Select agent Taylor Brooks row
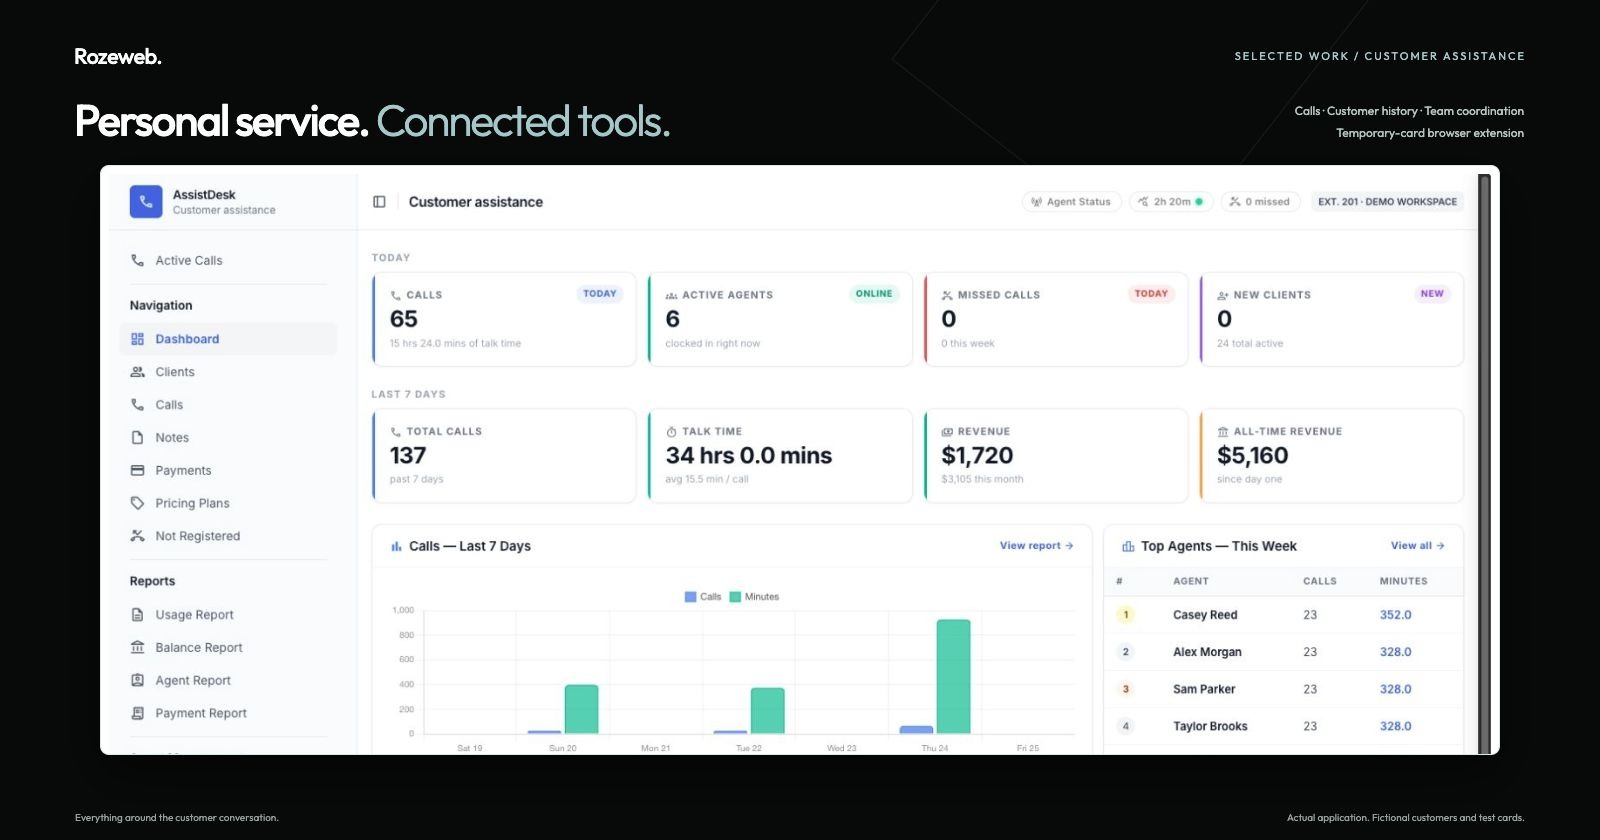This screenshot has width=1600, height=840. pyautogui.click(x=1284, y=726)
